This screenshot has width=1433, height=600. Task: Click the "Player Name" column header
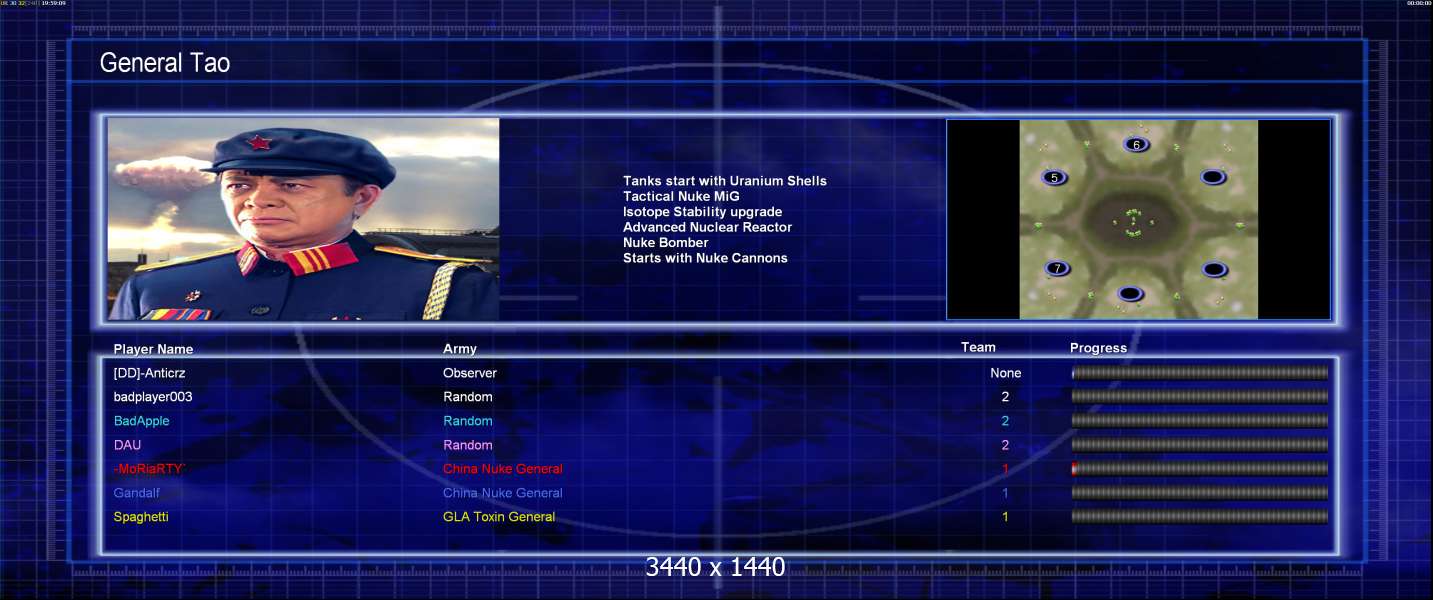153,349
